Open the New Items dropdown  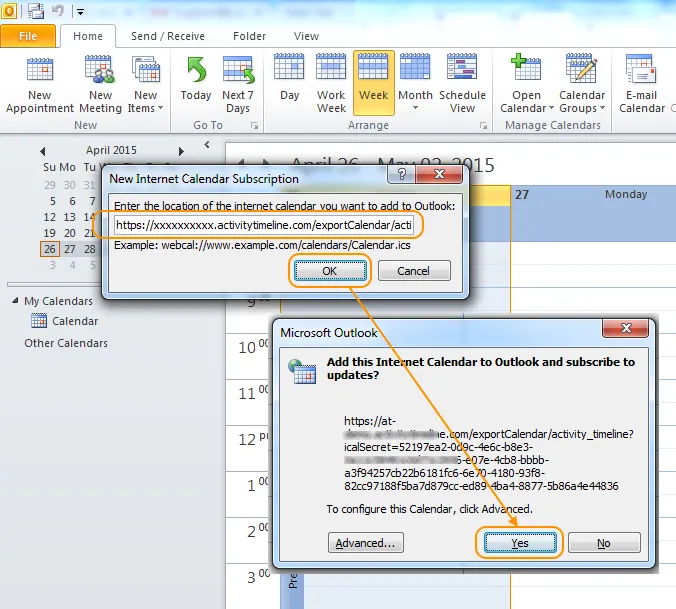tap(145, 84)
